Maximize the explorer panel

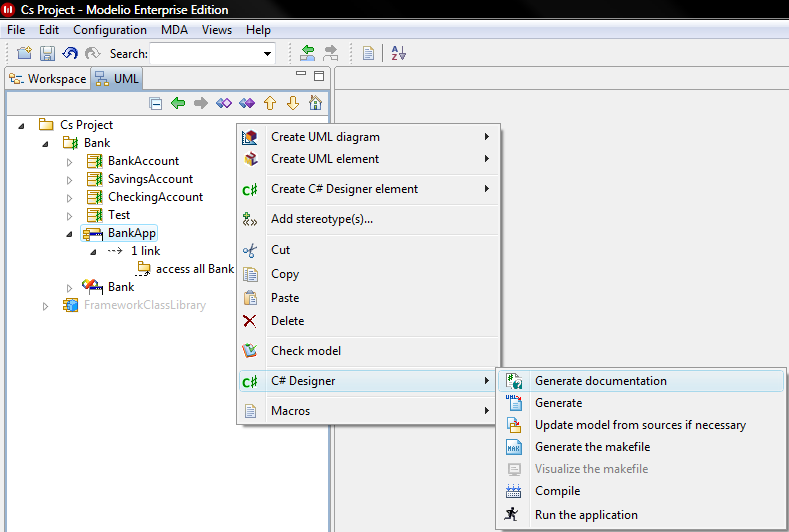pyautogui.click(x=319, y=76)
